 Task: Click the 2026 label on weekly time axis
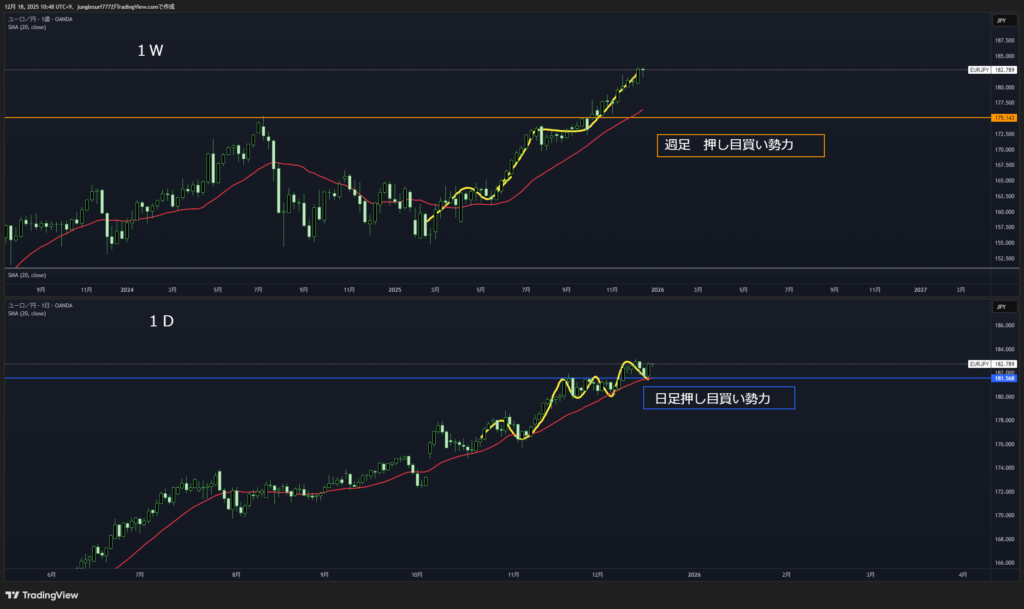click(x=657, y=289)
